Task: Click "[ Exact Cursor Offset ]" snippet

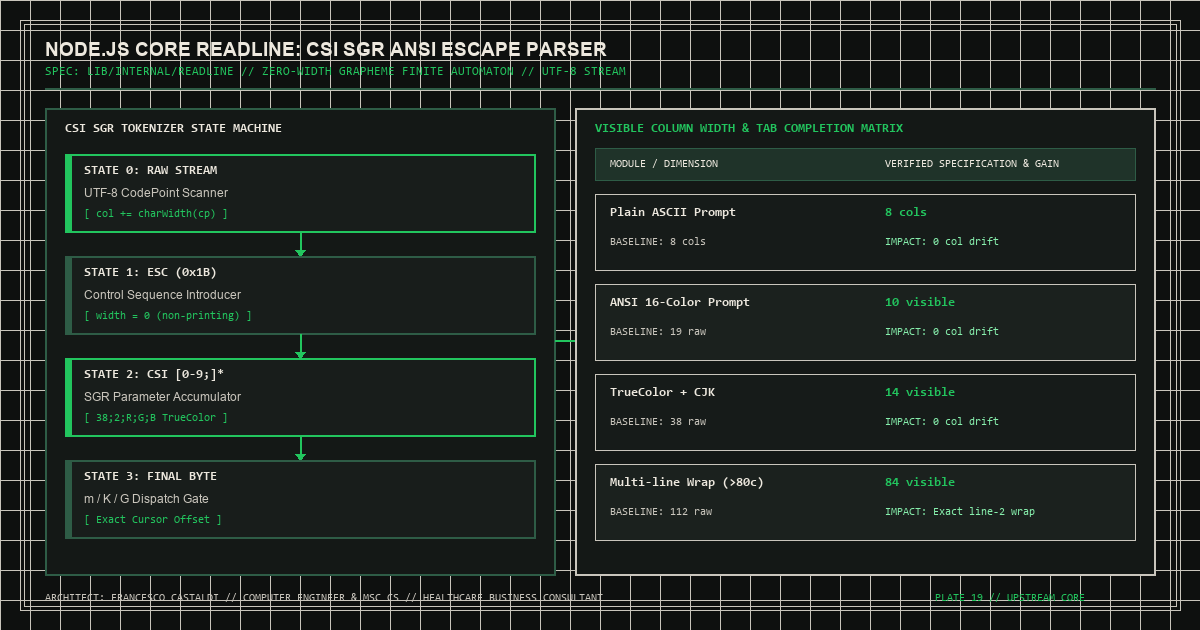Action: tap(153, 520)
